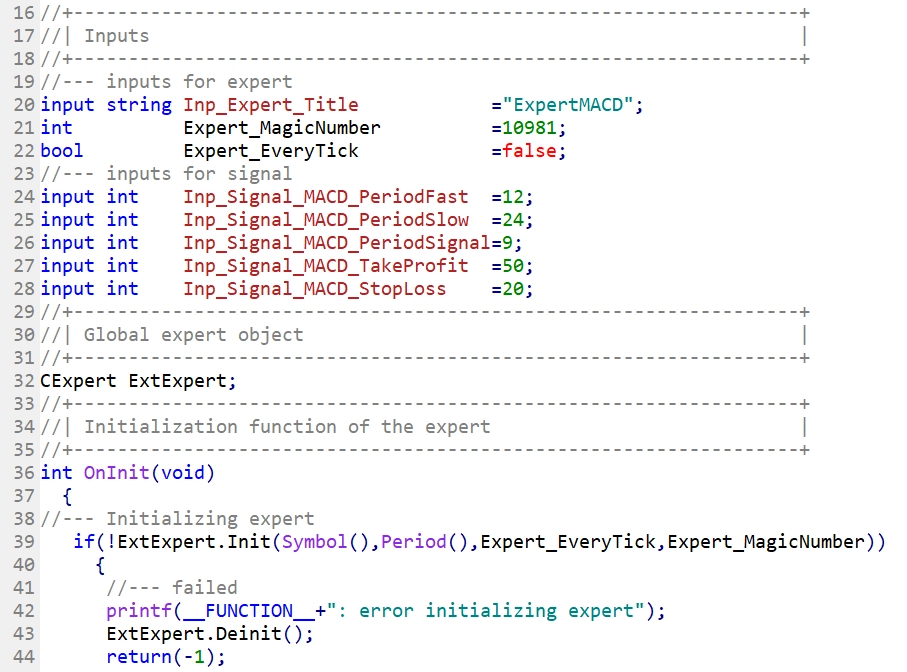Click the variable Inp_Expert_Title
Screen dimensions: 907x672
point(271,105)
